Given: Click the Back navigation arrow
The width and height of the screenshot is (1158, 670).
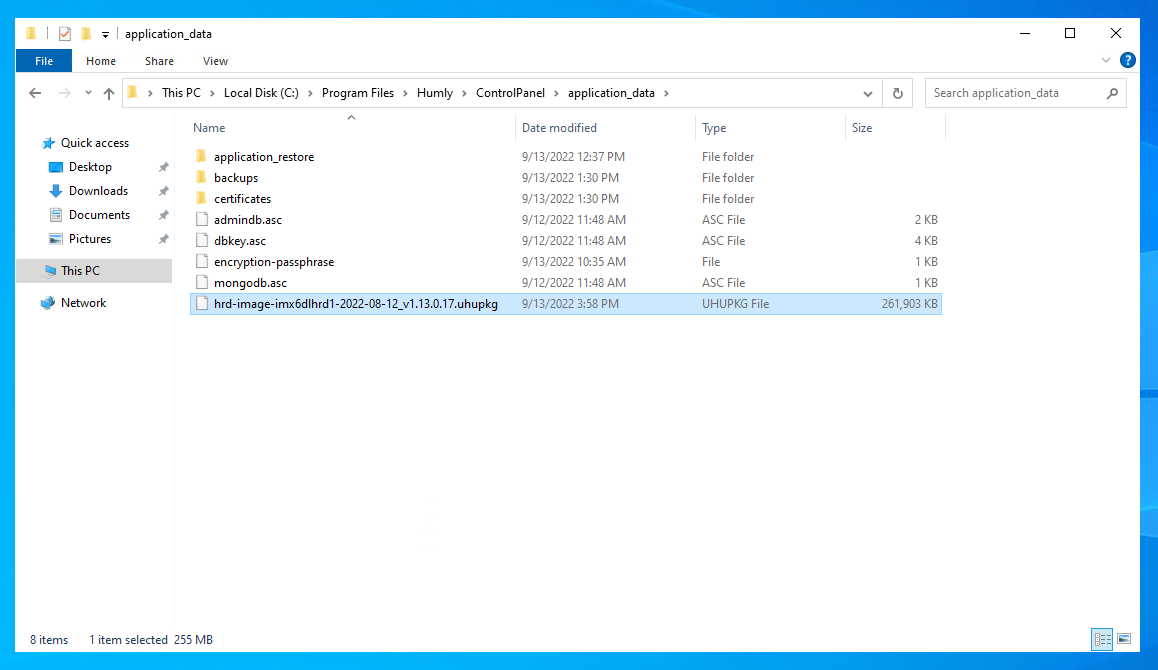Looking at the screenshot, I should pos(35,93).
